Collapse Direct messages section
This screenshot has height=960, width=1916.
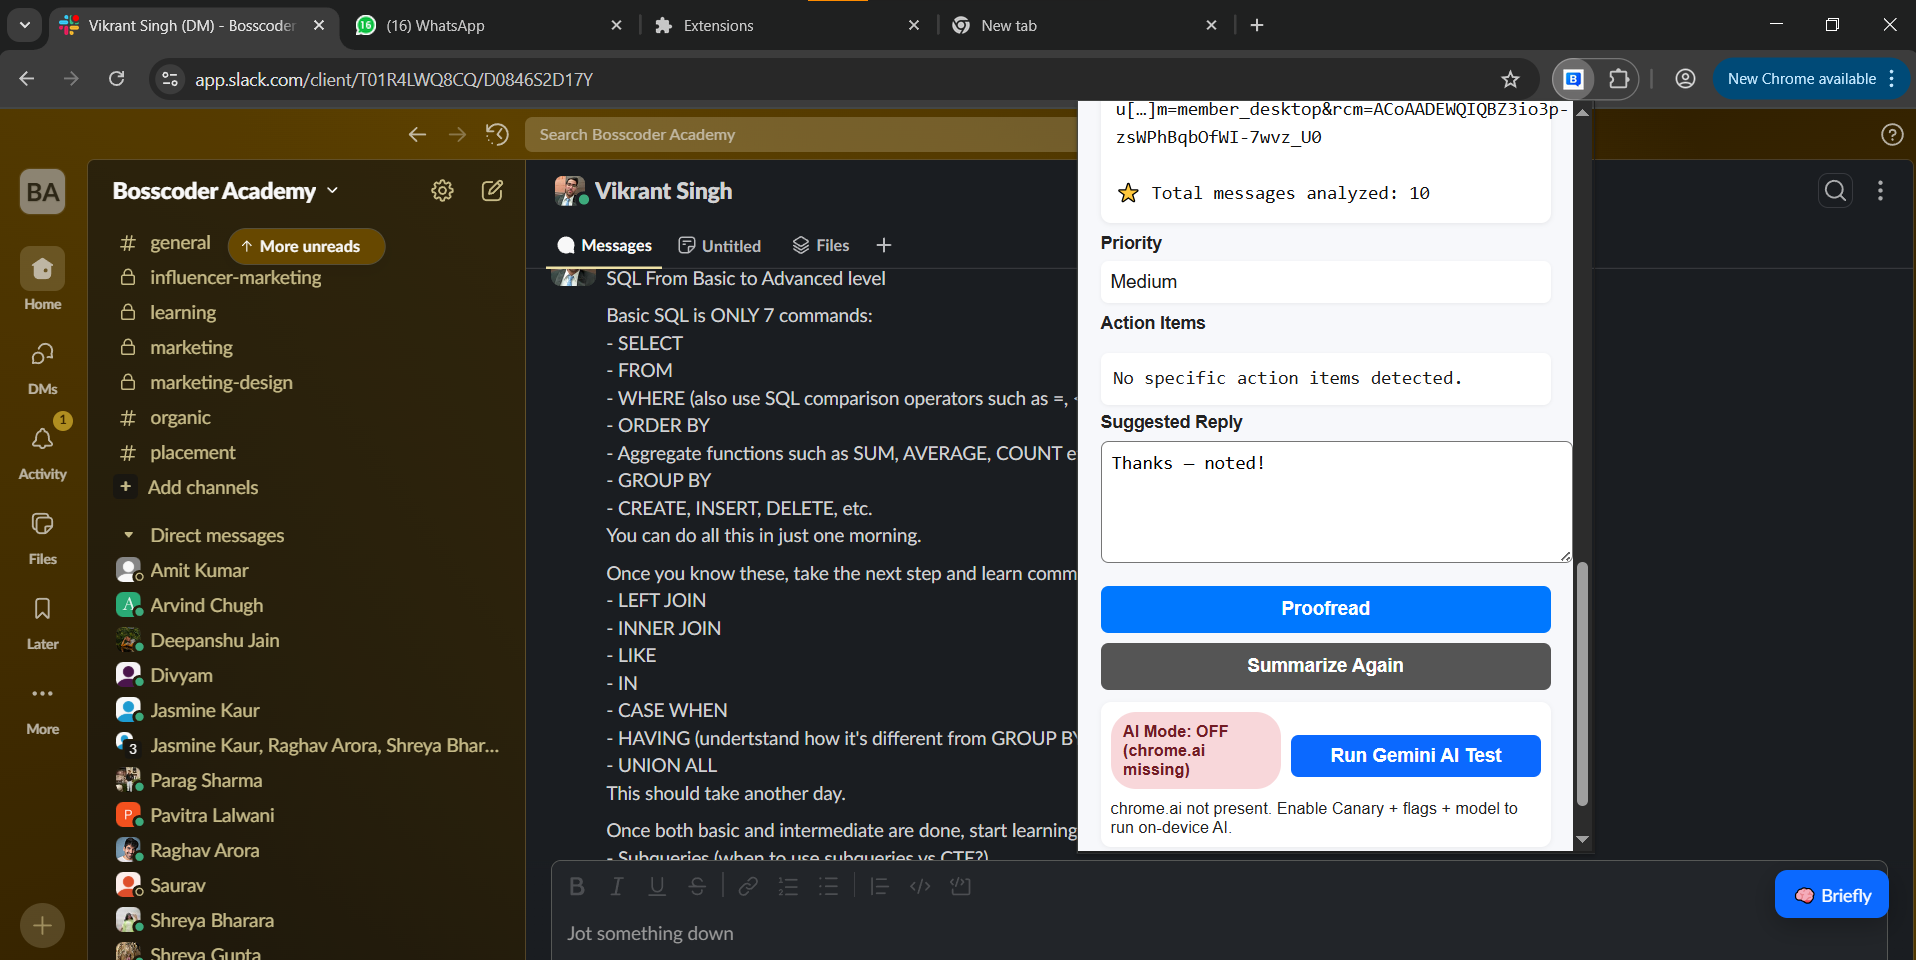128,536
